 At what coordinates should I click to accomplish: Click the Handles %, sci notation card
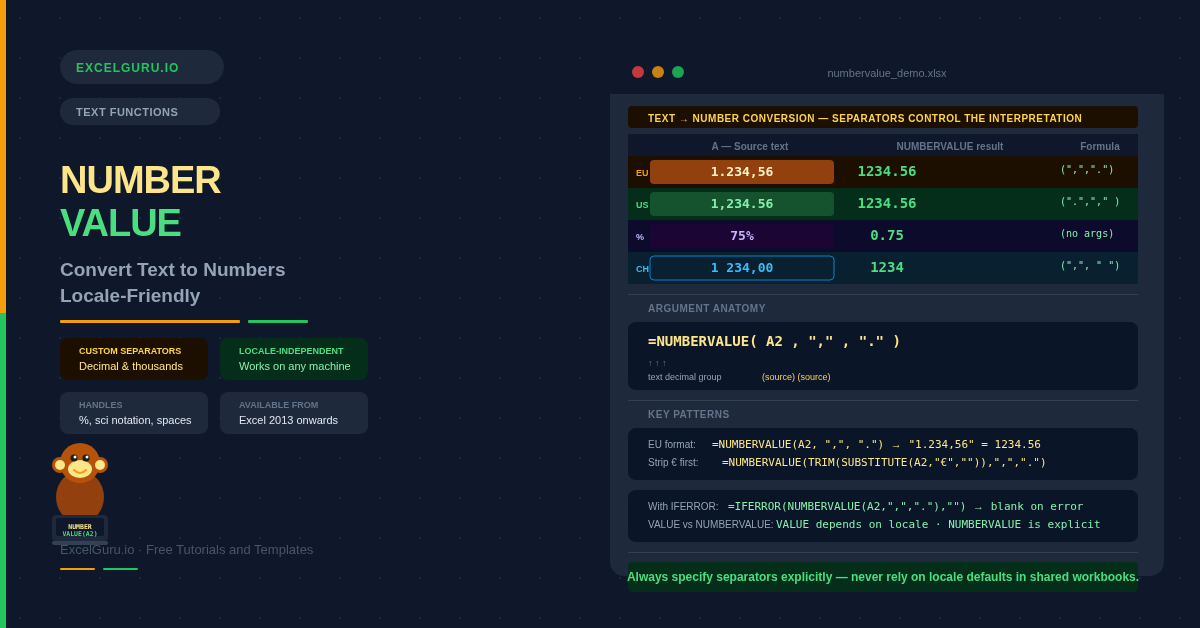134,413
